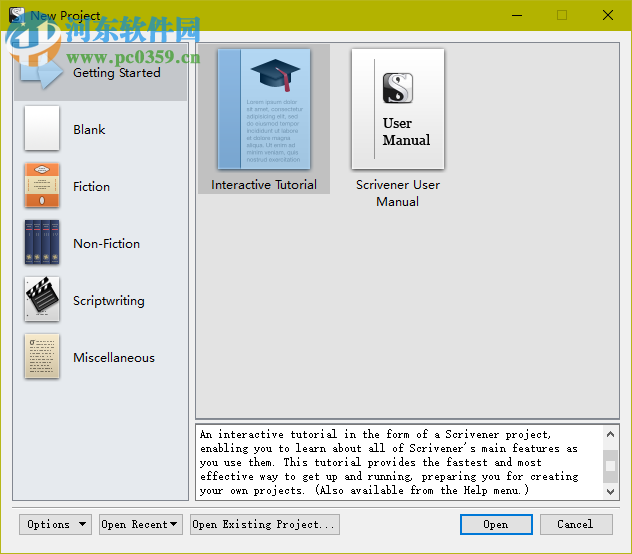632x554 pixels.
Task: Click the description scrollbar down arrow
Action: click(x=610, y=492)
